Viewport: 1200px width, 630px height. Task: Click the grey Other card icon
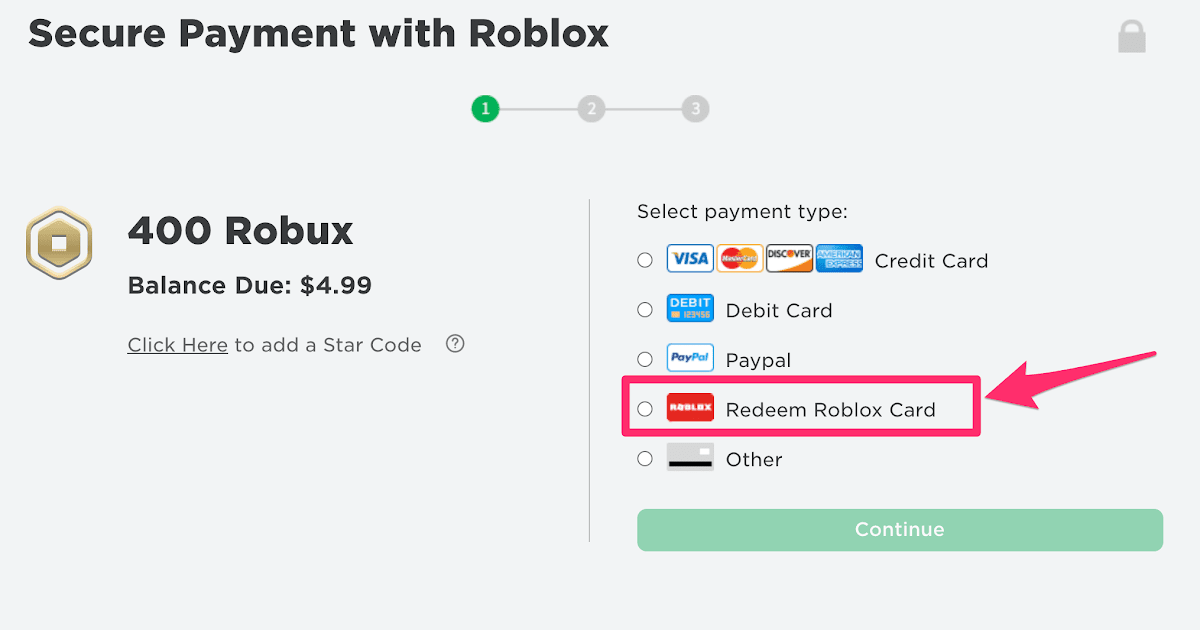pyautogui.click(x=690, y=458)
